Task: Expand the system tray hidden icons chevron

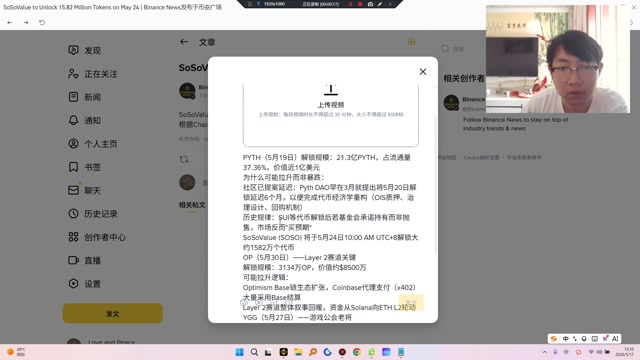Action: coord(544,352)
